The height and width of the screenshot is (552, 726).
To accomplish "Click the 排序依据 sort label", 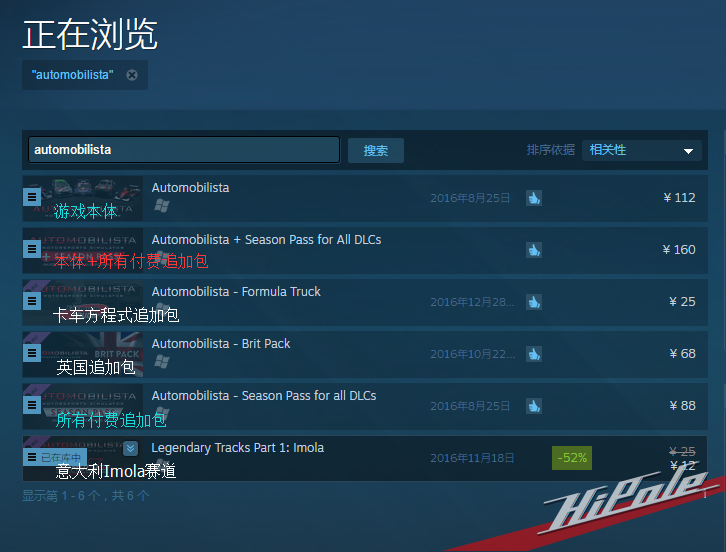I will [x=551, y=150].
